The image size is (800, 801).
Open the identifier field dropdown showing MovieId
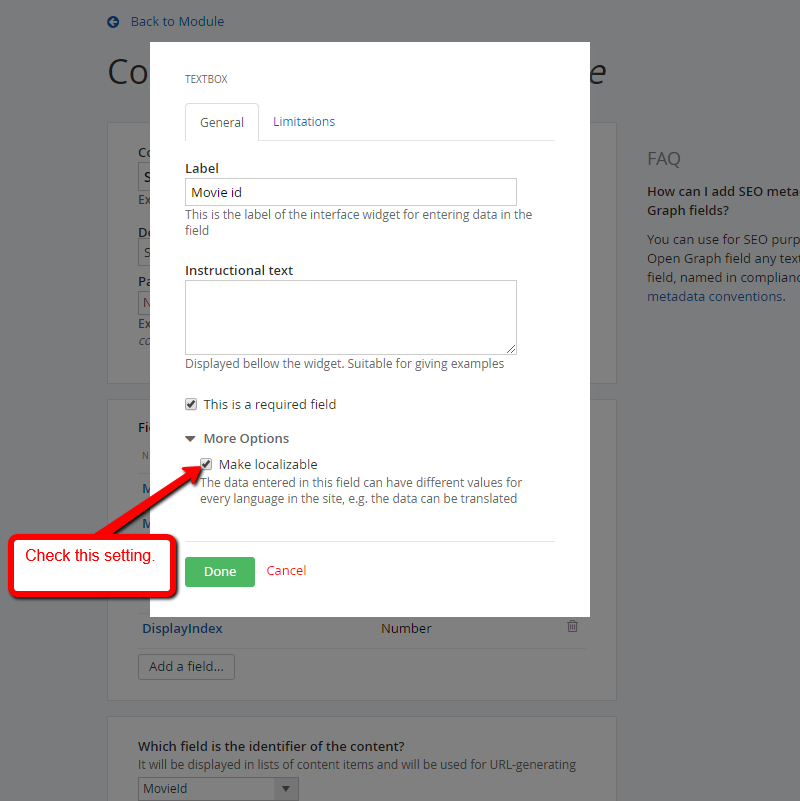[x=218, y=789]
